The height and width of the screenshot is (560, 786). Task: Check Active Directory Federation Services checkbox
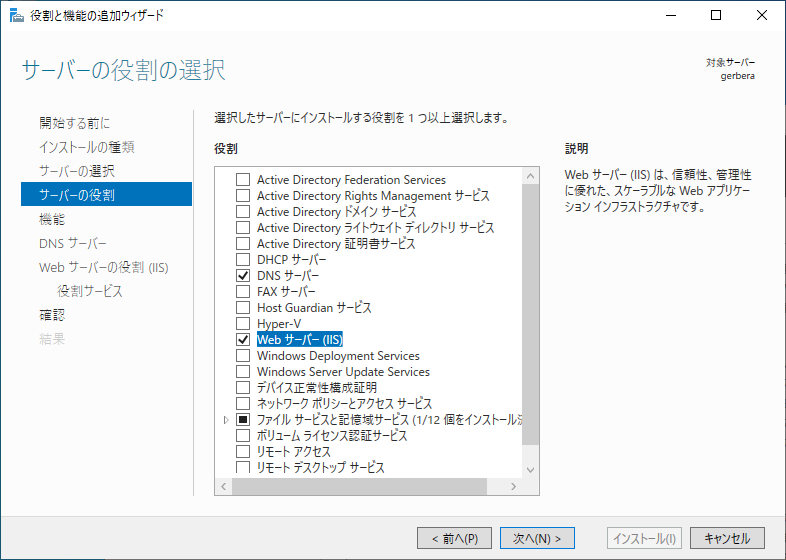pos(243,179)
